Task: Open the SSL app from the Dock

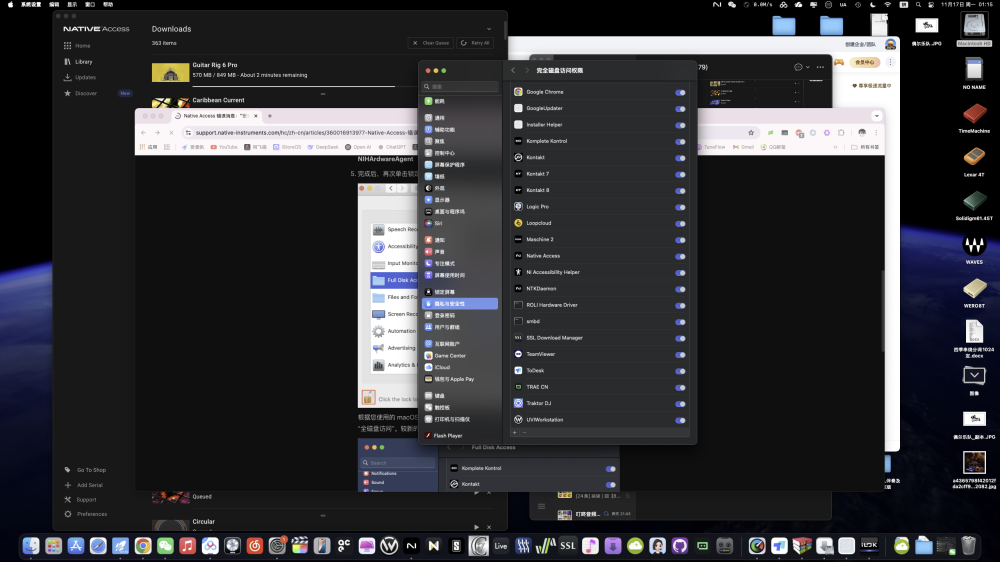Action: pyautogui.click(x=568, y=546)
